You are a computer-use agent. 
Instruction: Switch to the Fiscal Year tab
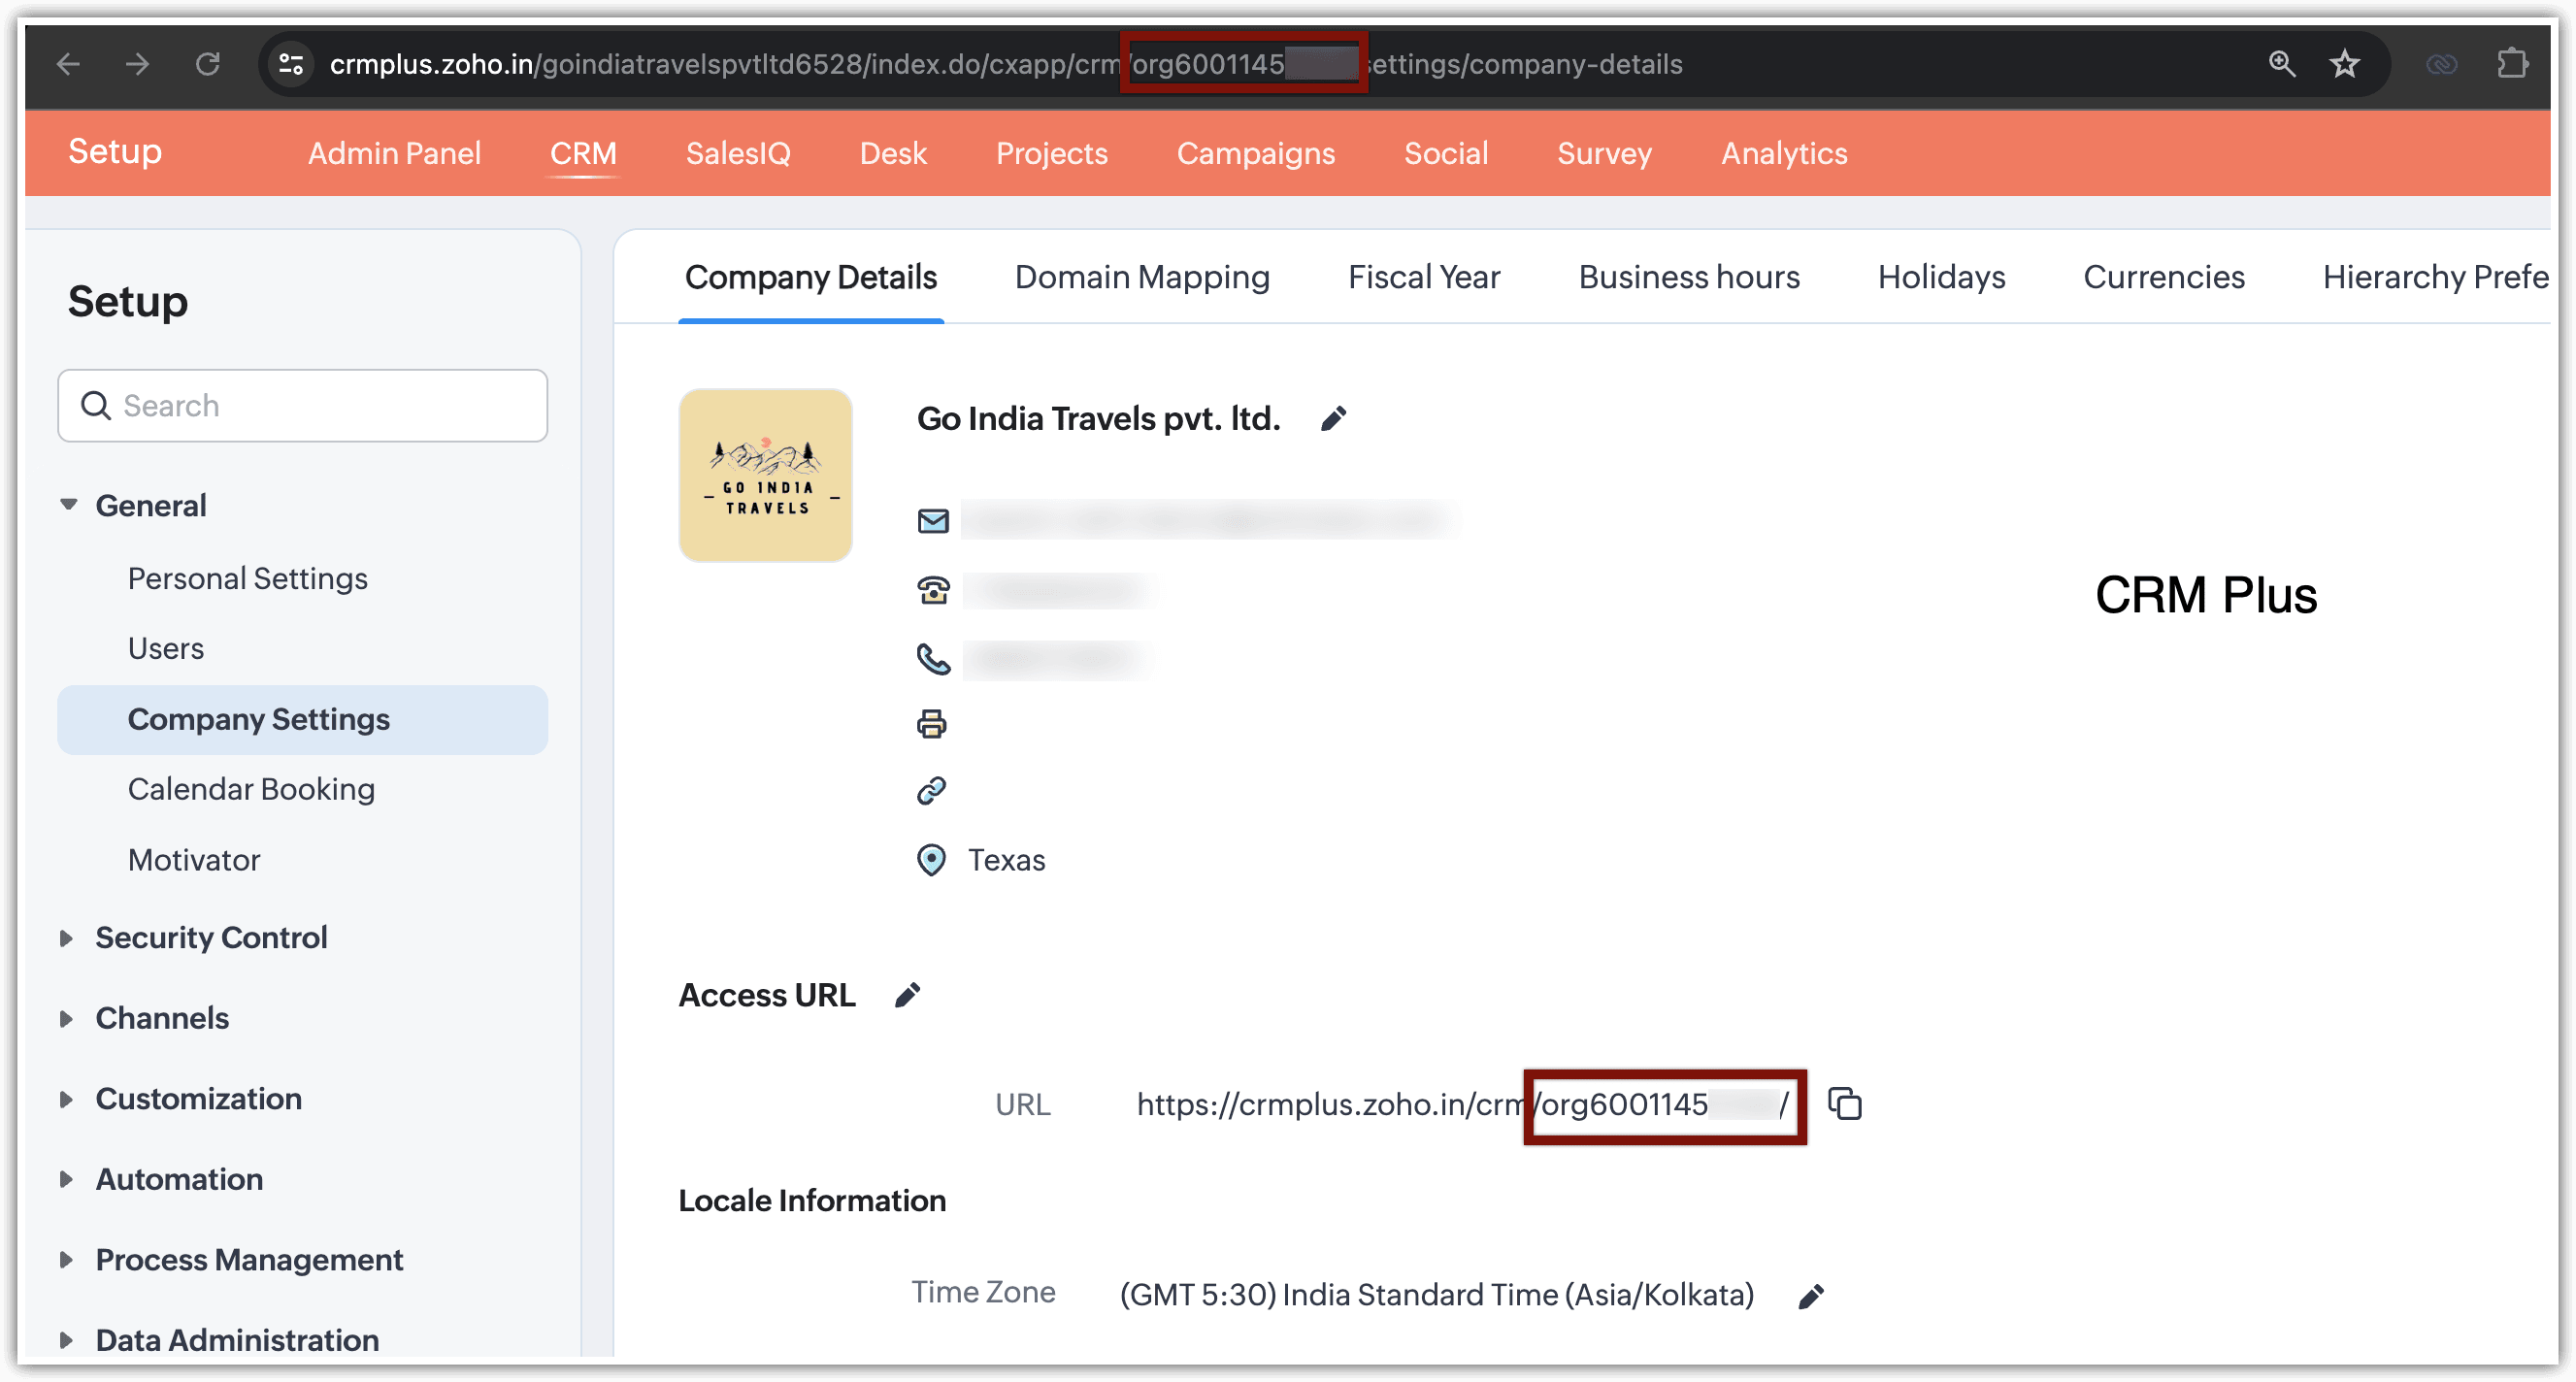click(x=1423, y=277)
